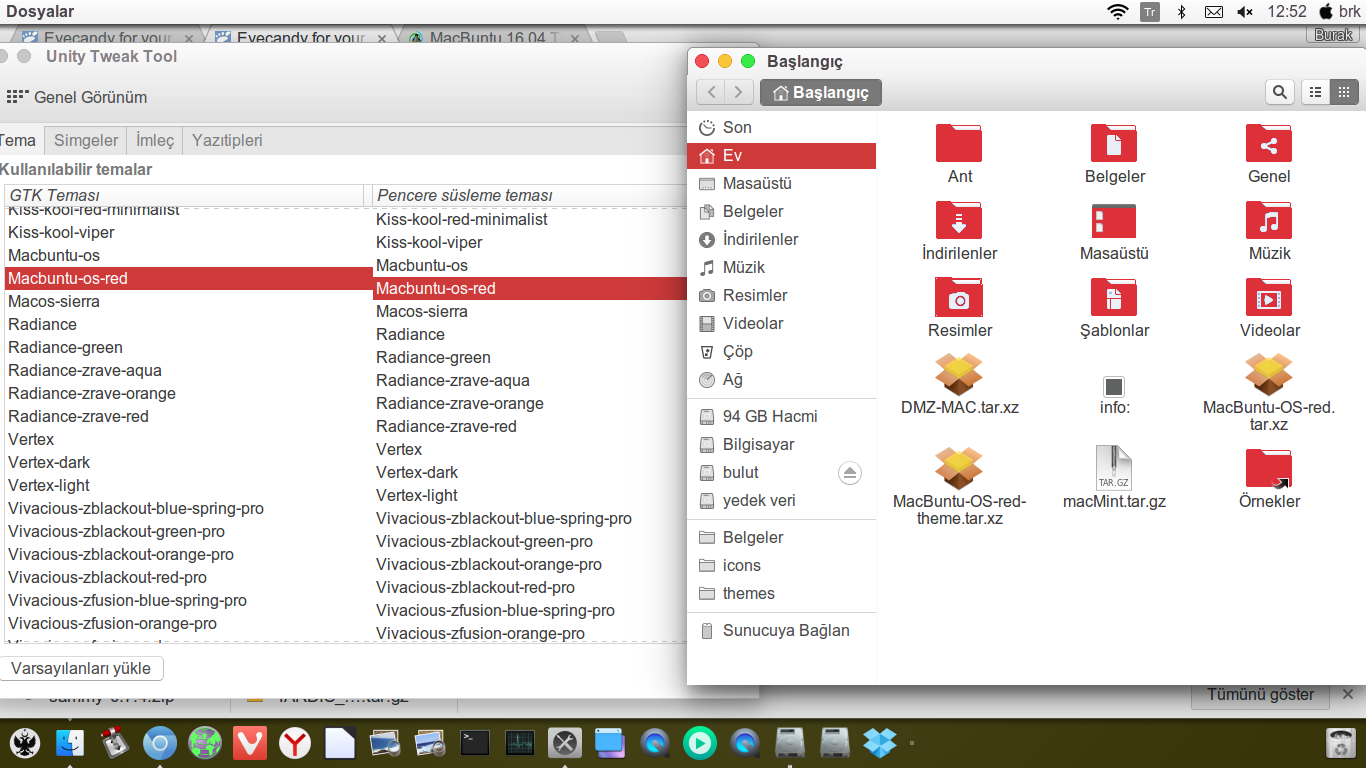Open the Tema tab

click(x=18, y=140)
